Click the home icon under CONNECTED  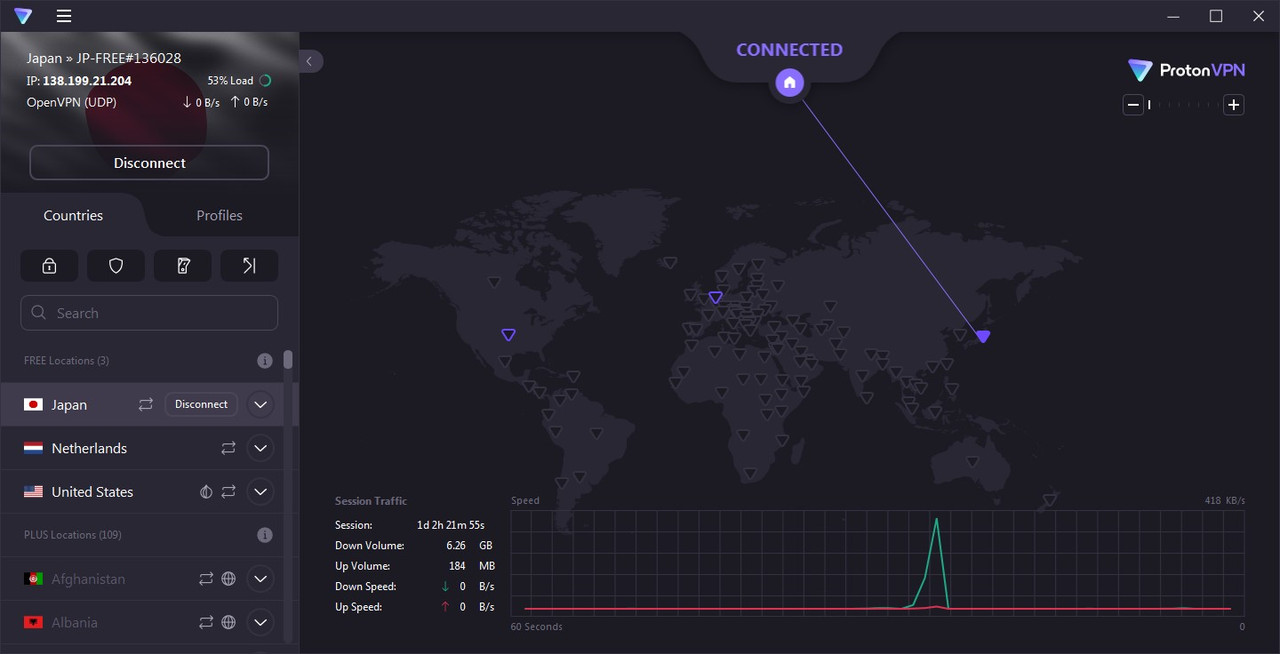click(789, 82)
